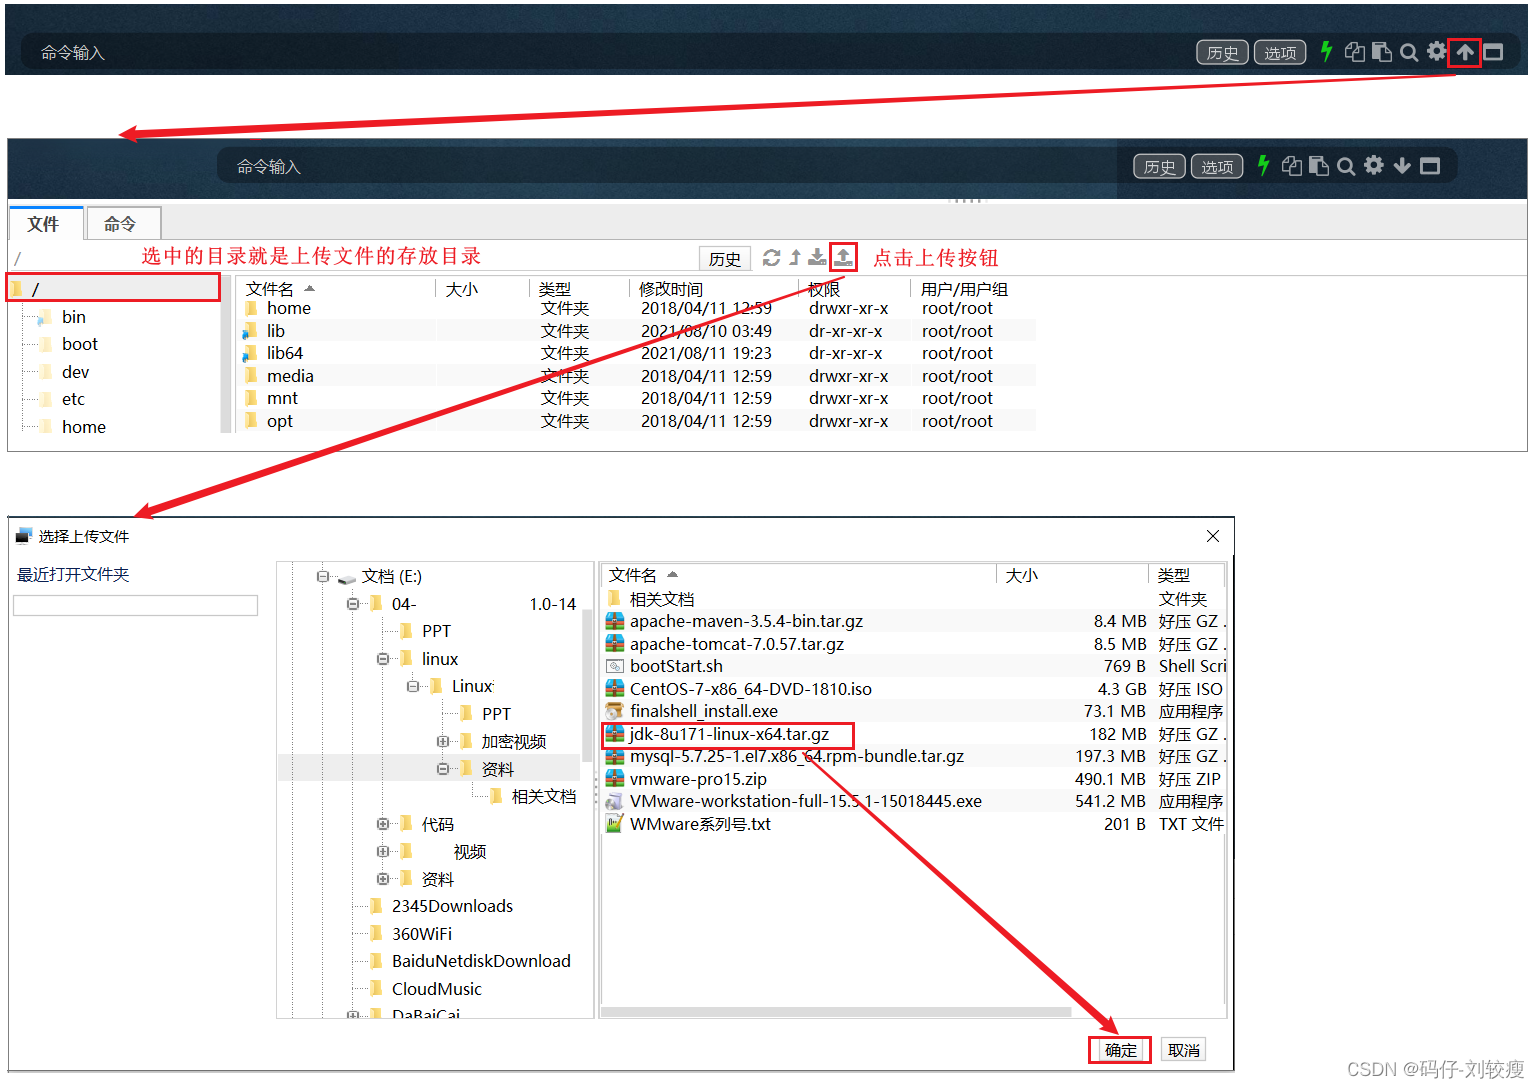Sort the remote list by 用户/用户组 column
The width and height of the screenshot is (1539, 1089).
pos(964,289)
